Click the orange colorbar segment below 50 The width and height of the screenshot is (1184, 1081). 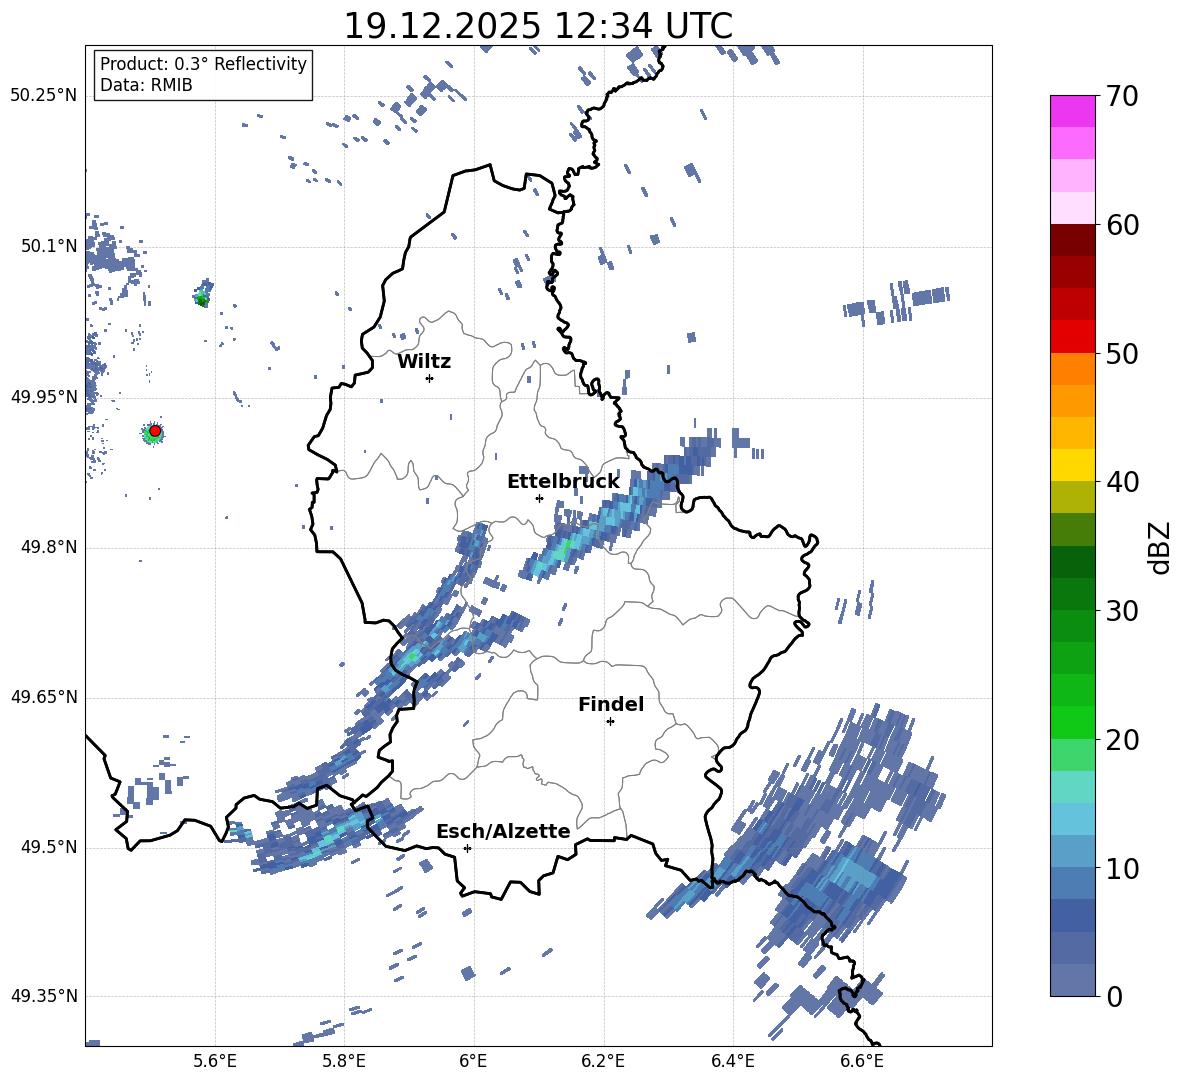tap(1072, 368)
